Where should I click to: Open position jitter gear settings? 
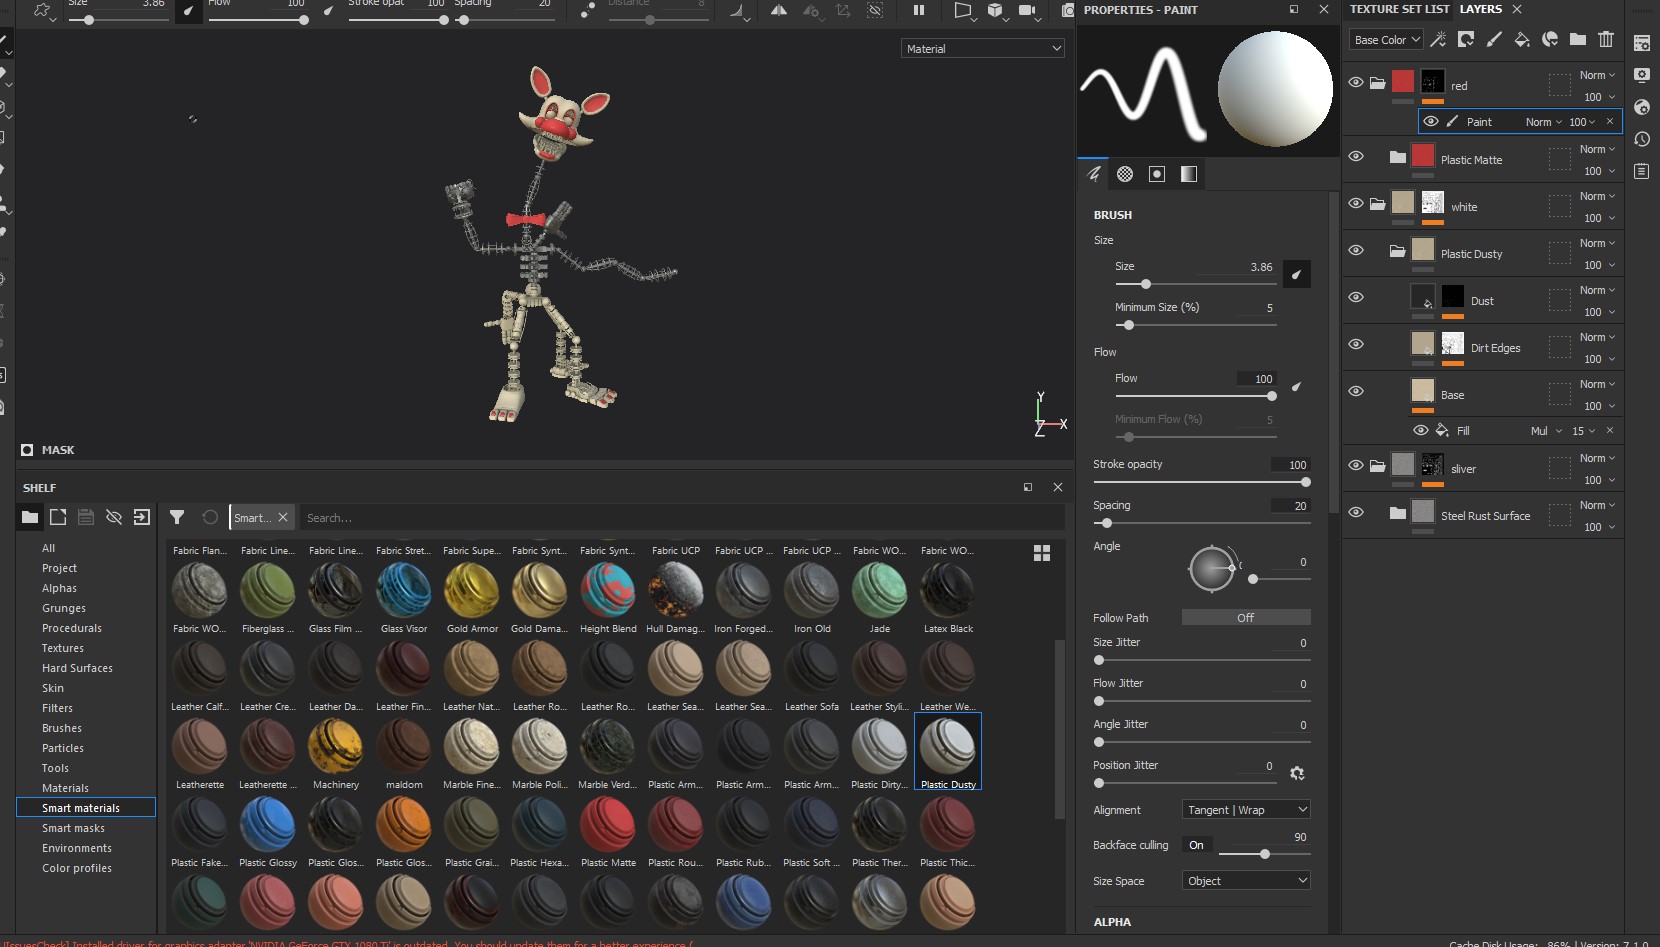pyautogui.click(x=1297, y=773)
